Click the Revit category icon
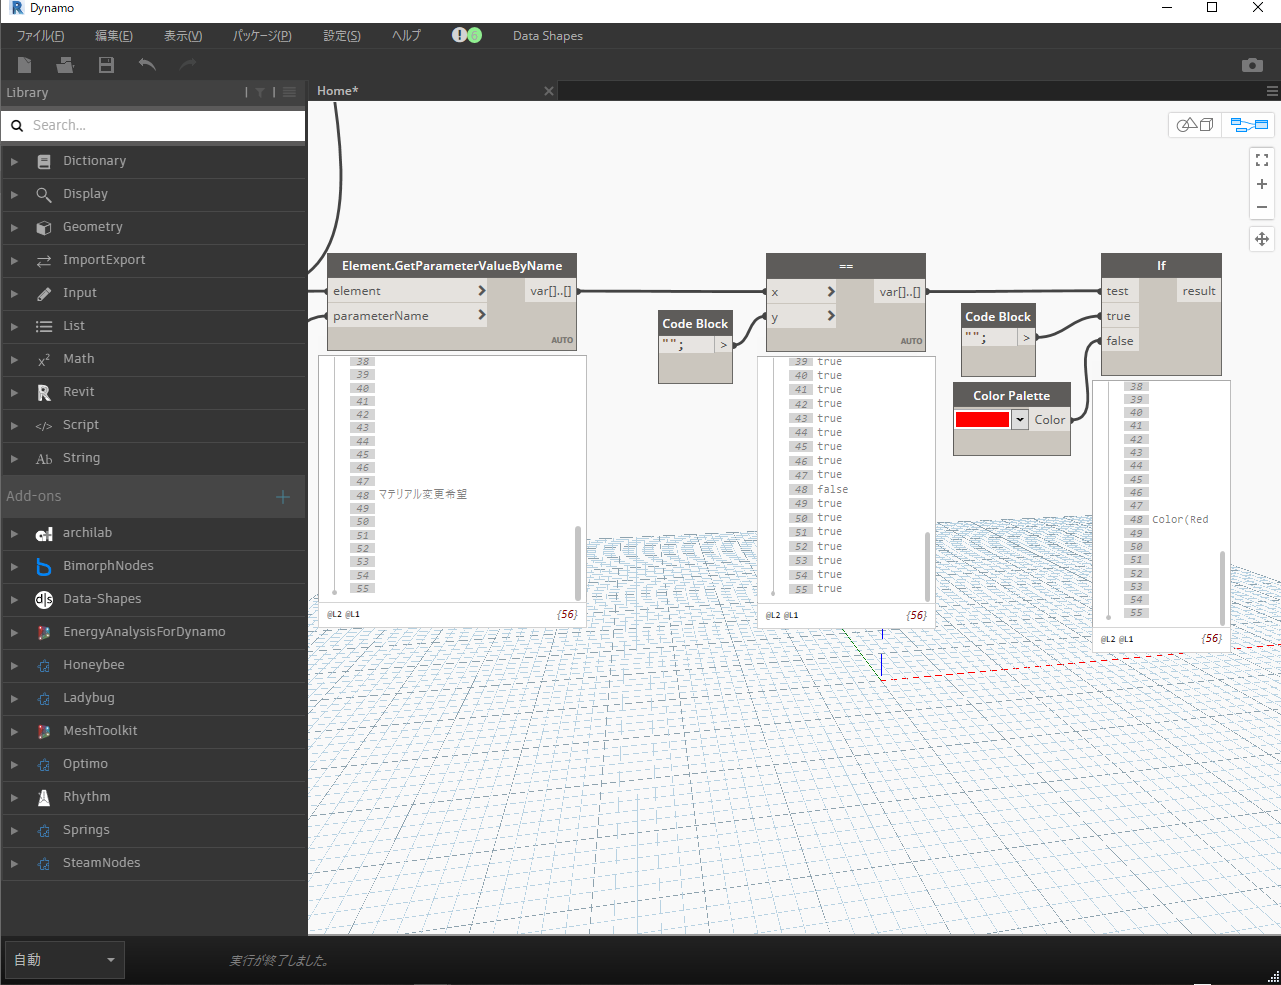 pyautogui.click(x=44, y=393)
